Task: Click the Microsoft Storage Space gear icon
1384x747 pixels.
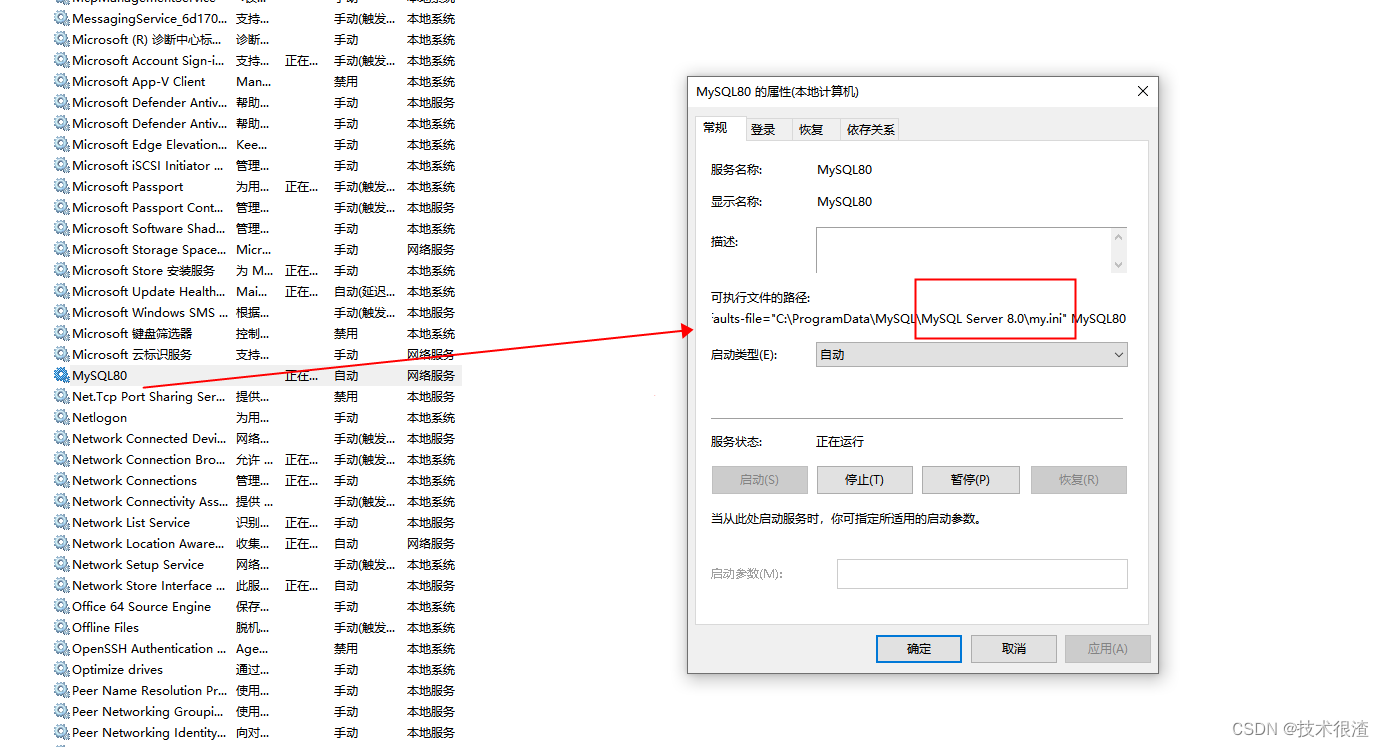Action: coord(61,250)
